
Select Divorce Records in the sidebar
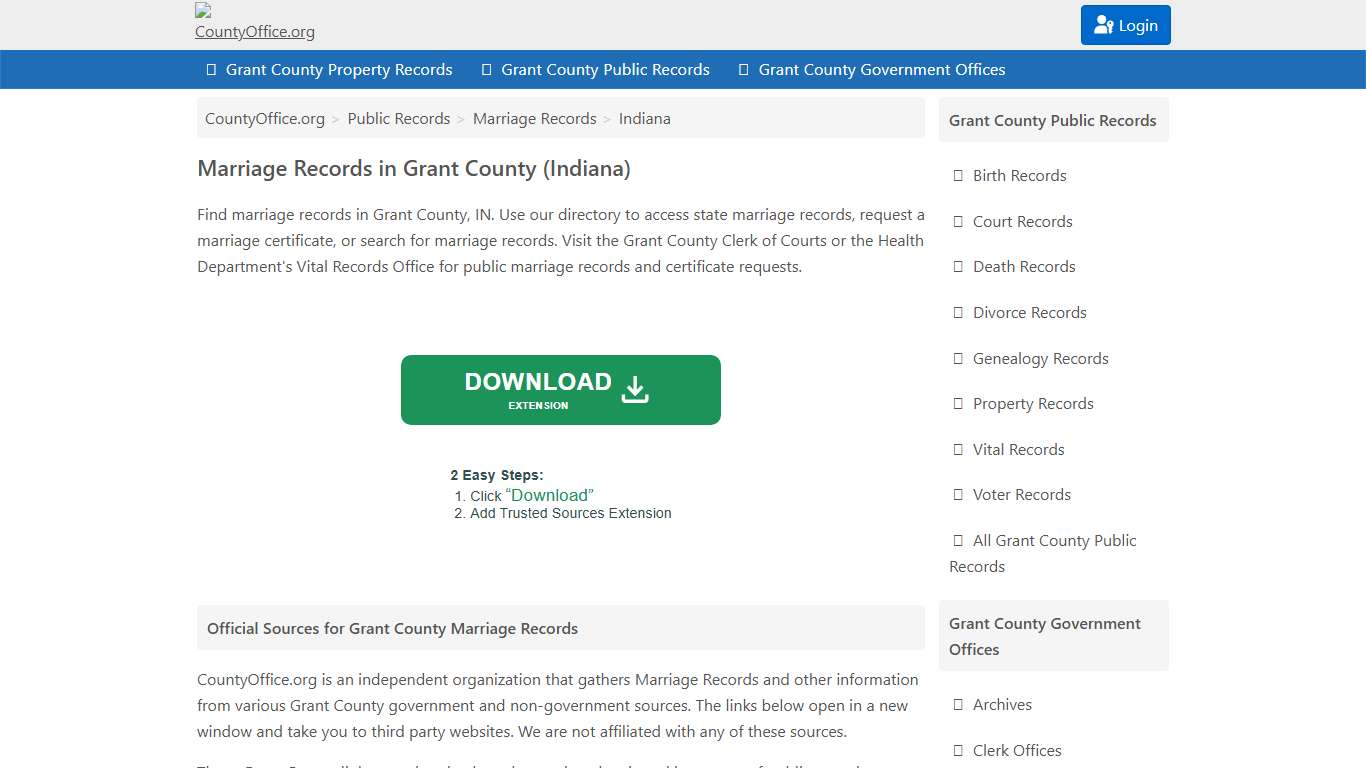point(1029,312)
